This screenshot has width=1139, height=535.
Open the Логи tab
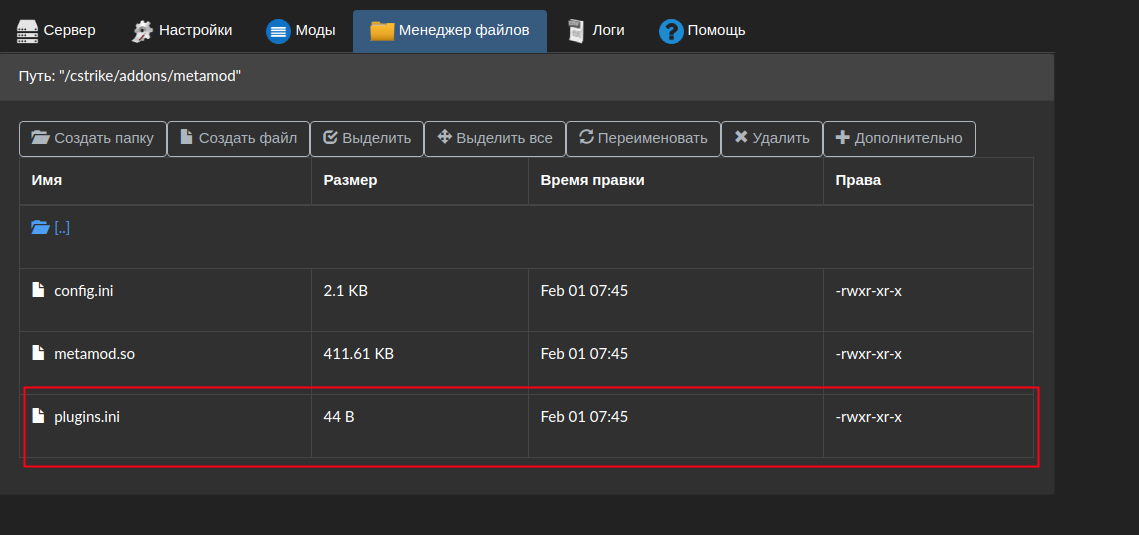pos(596,31)
